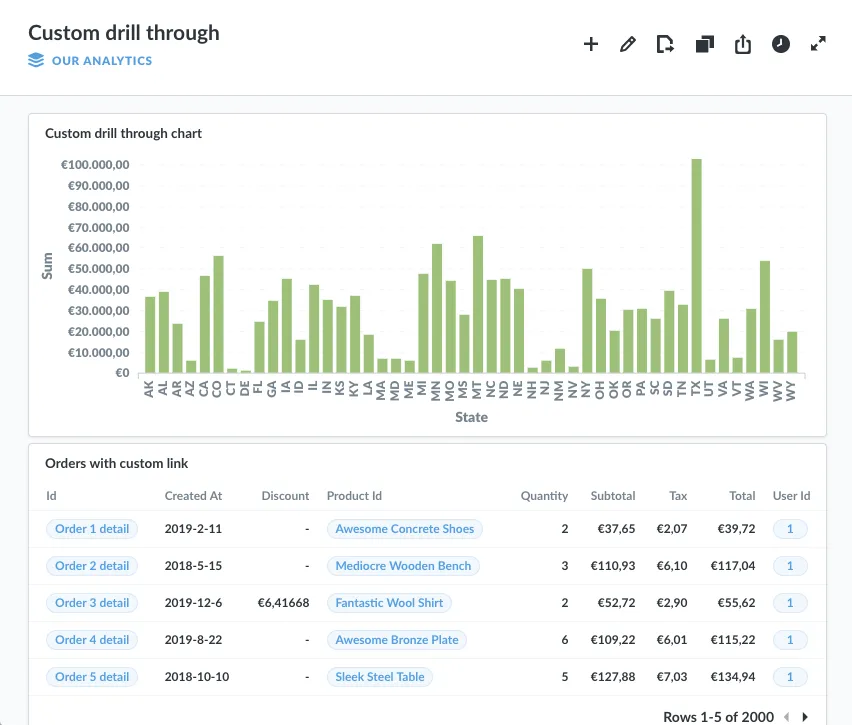
Task: Click the Our Analytics collection stack icon
Action: pyautogui.click(x=36, y=60)
